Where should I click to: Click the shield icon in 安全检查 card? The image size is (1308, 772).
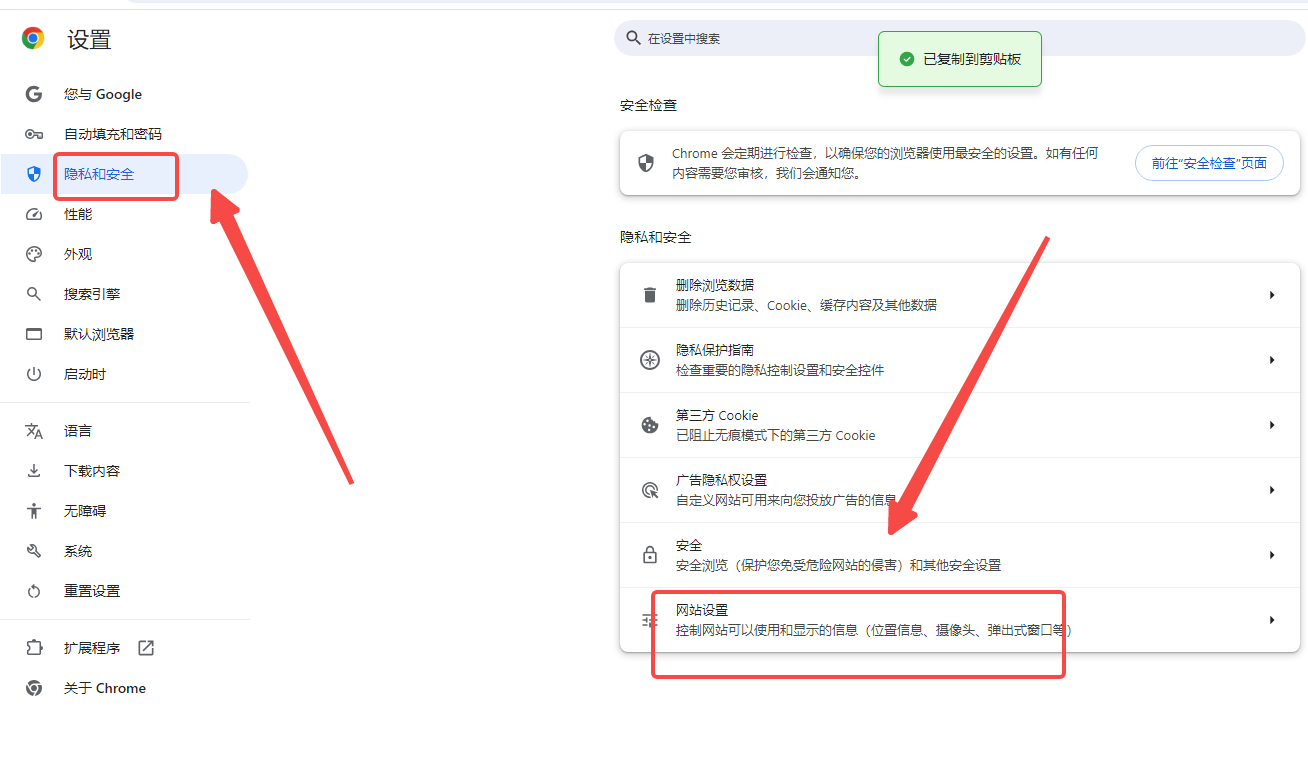coord(646,163)
